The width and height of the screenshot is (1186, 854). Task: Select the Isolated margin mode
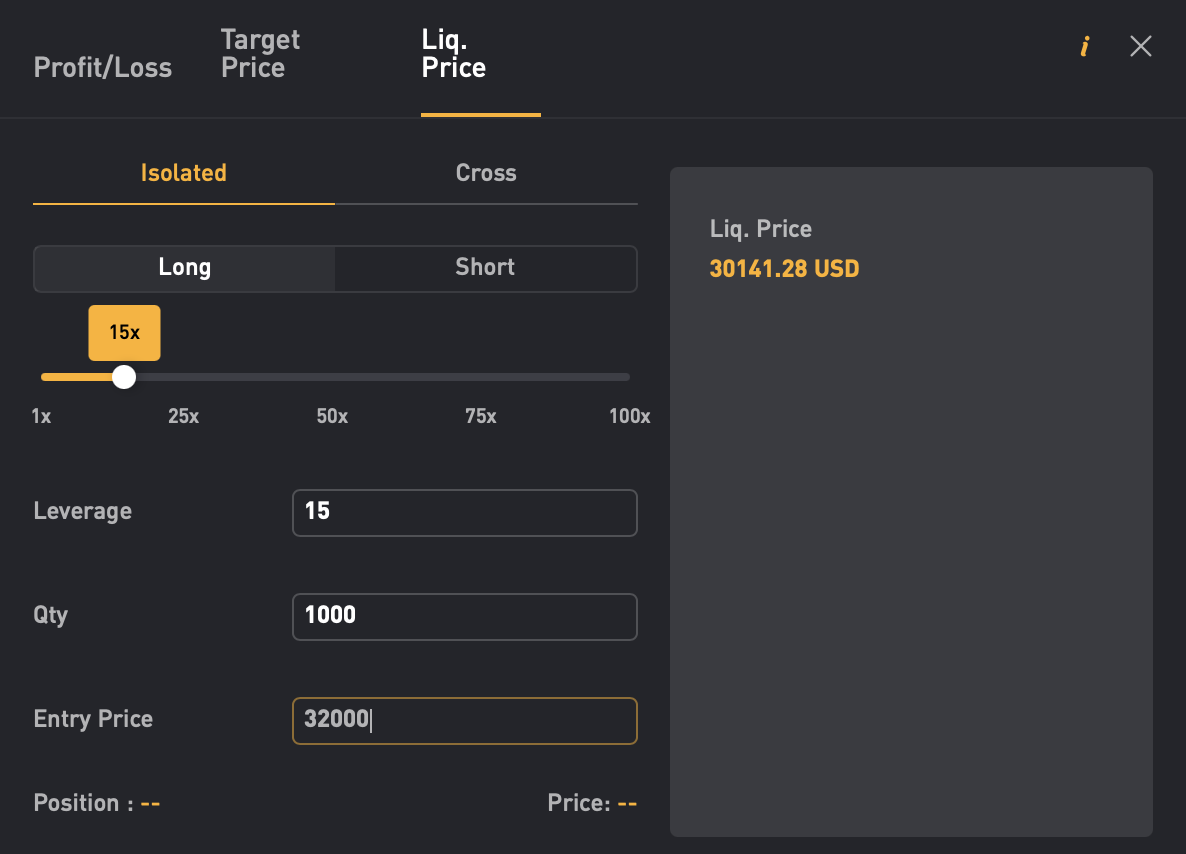coord(183,172)
